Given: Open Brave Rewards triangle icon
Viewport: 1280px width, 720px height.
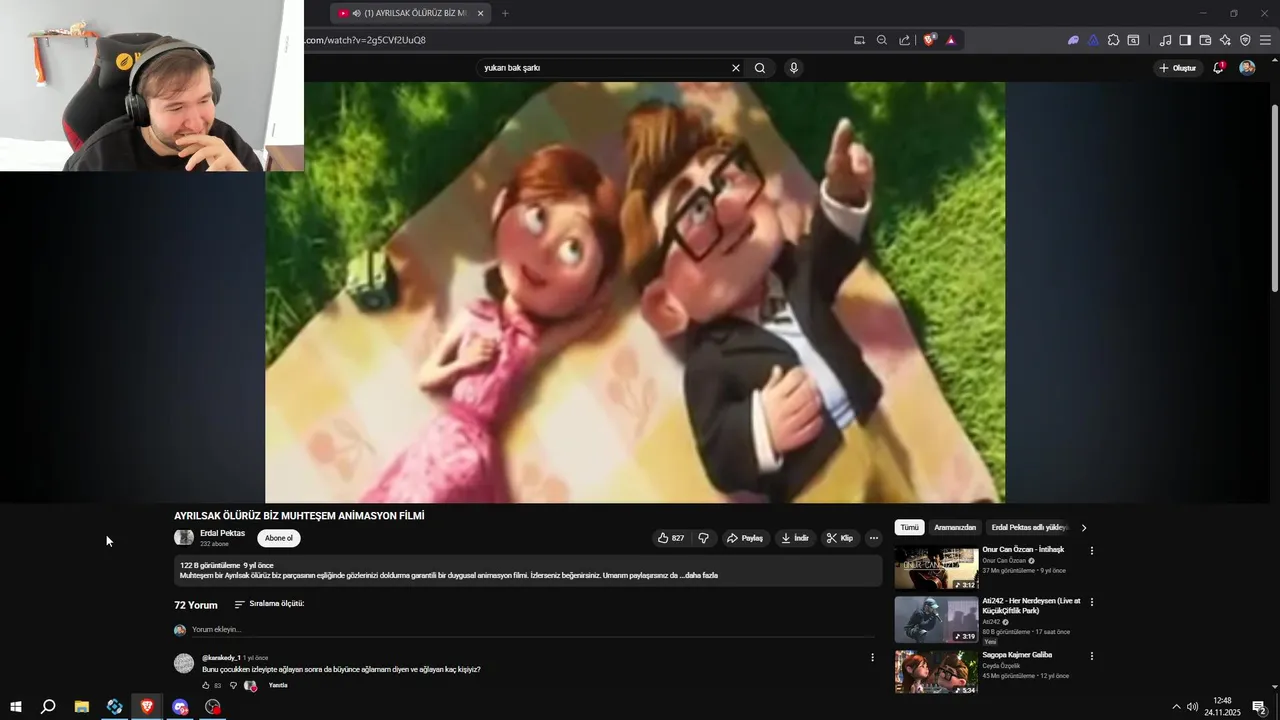Looking at the screenshot, I should (x=951, y=40).
